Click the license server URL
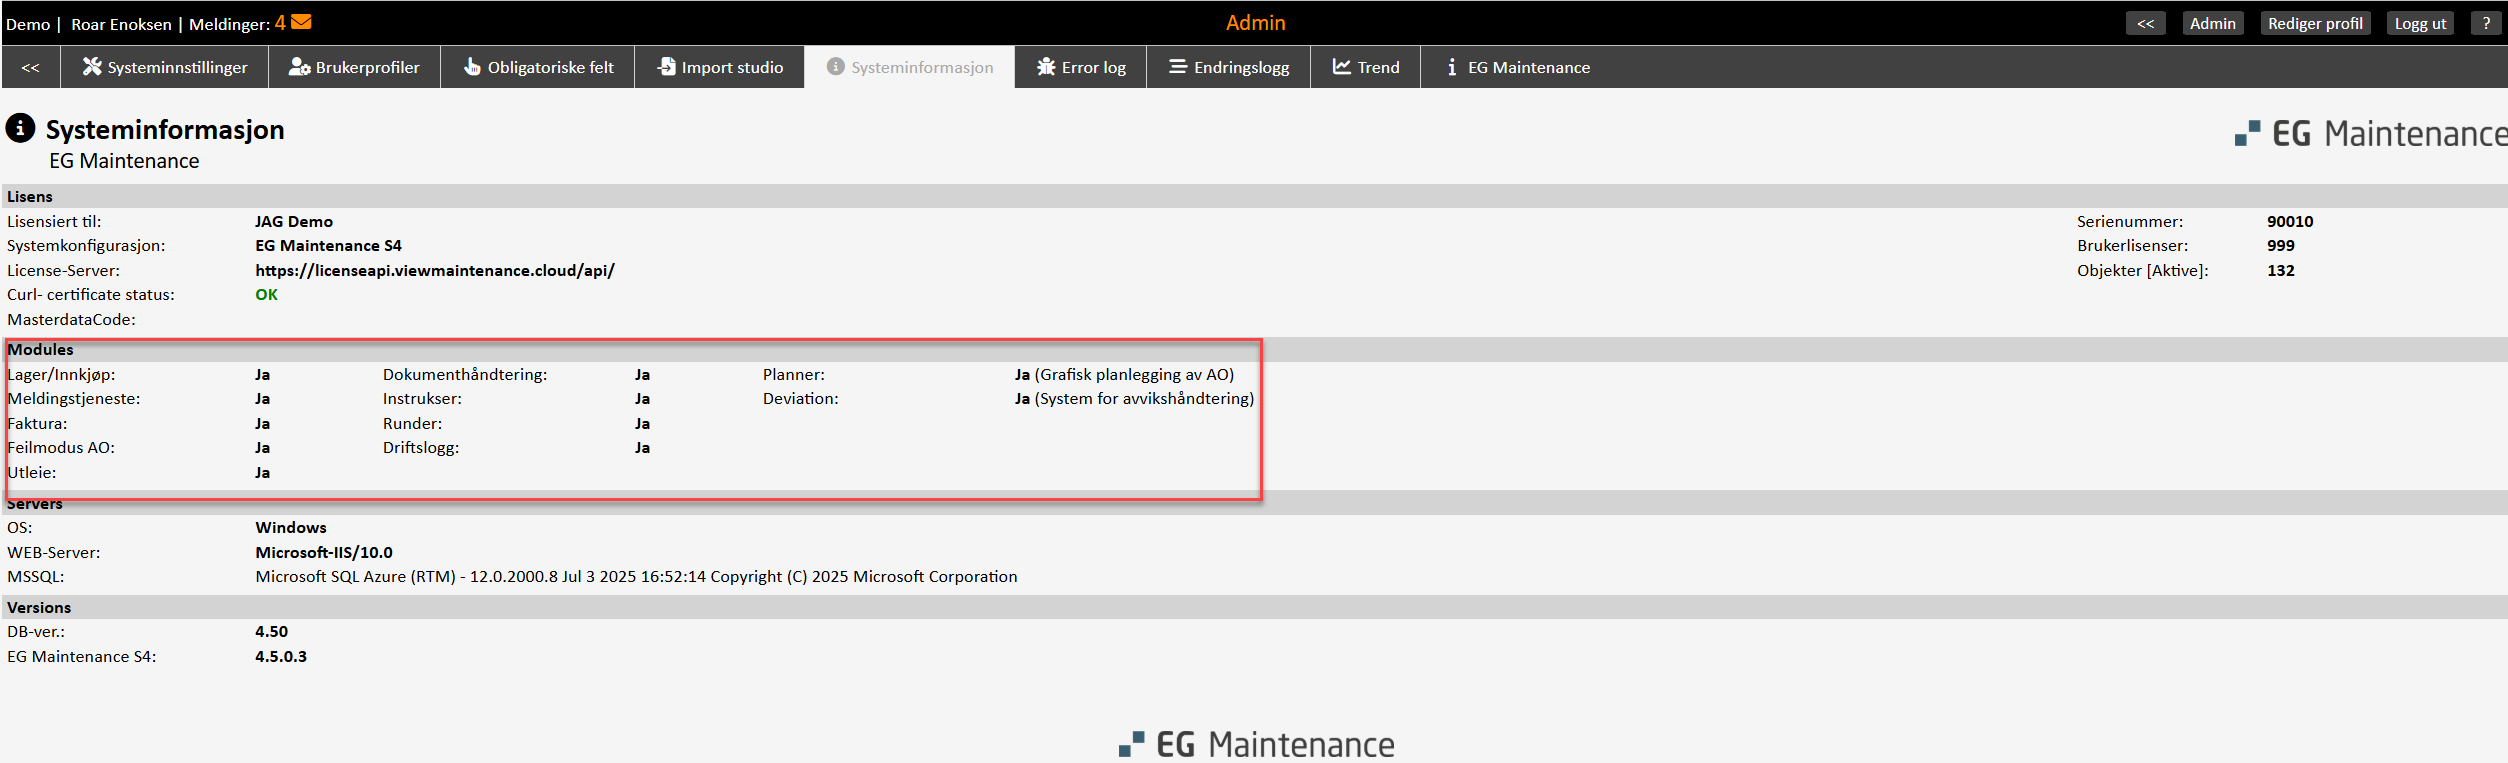Screen dimensions: 2508x763 point(435,270)
